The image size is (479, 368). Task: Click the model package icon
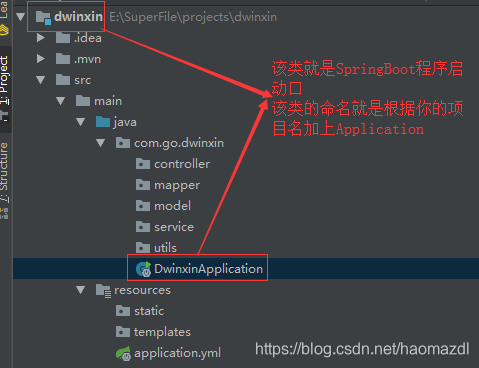pyautogui.click(x=143, y=206)
